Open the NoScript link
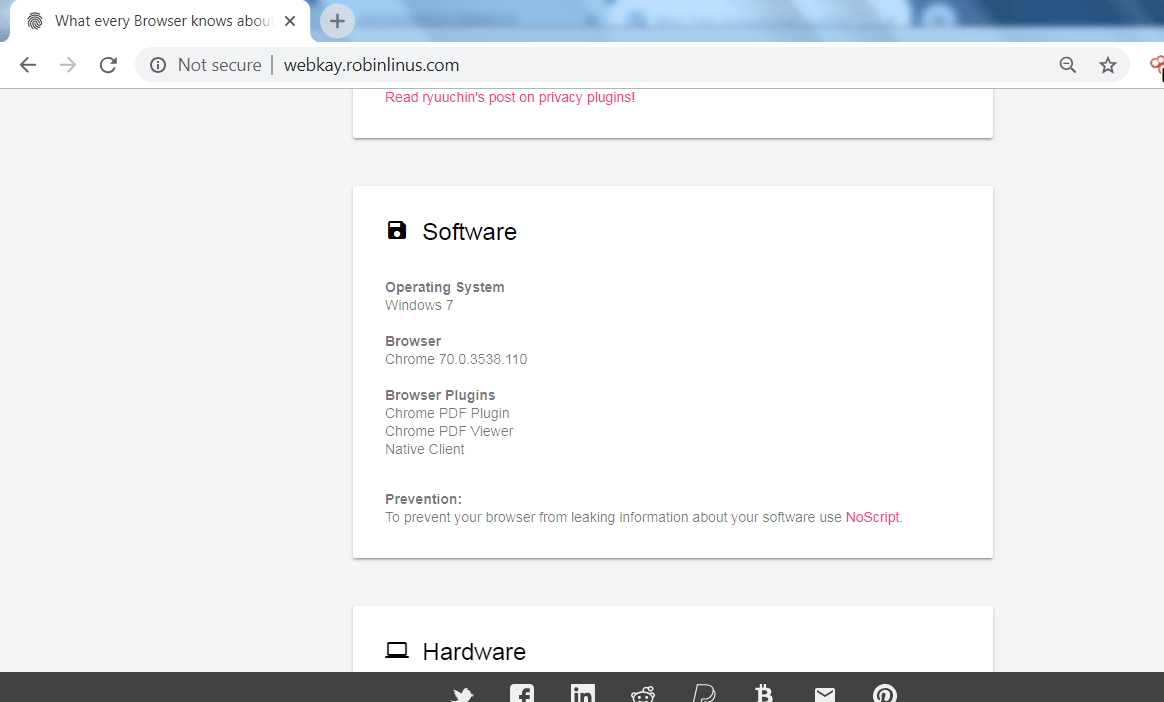Viewport: 1164px width, 702px height. [872, 517]
